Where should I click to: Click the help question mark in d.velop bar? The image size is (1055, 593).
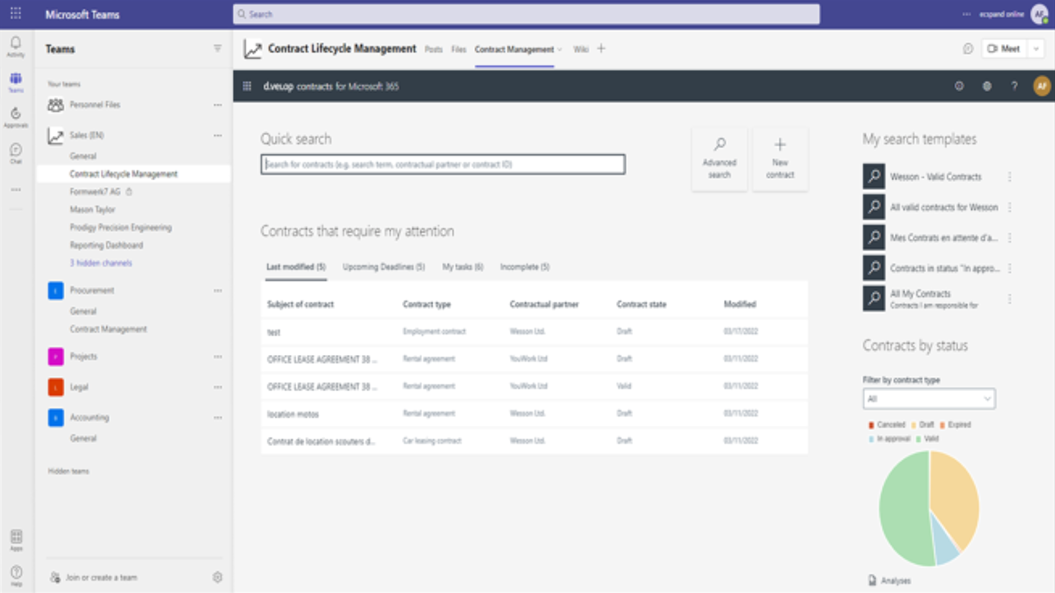(1014, 86)
